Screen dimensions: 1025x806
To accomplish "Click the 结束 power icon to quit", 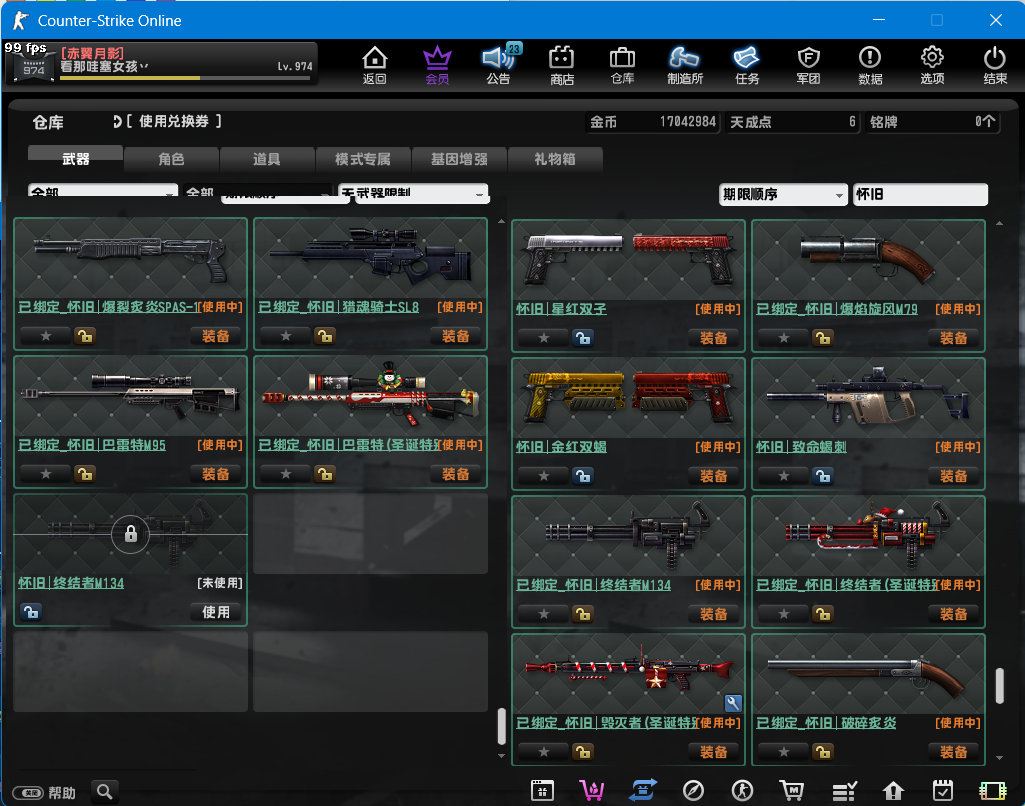I will pyautogui.click(x=995, y=65).
